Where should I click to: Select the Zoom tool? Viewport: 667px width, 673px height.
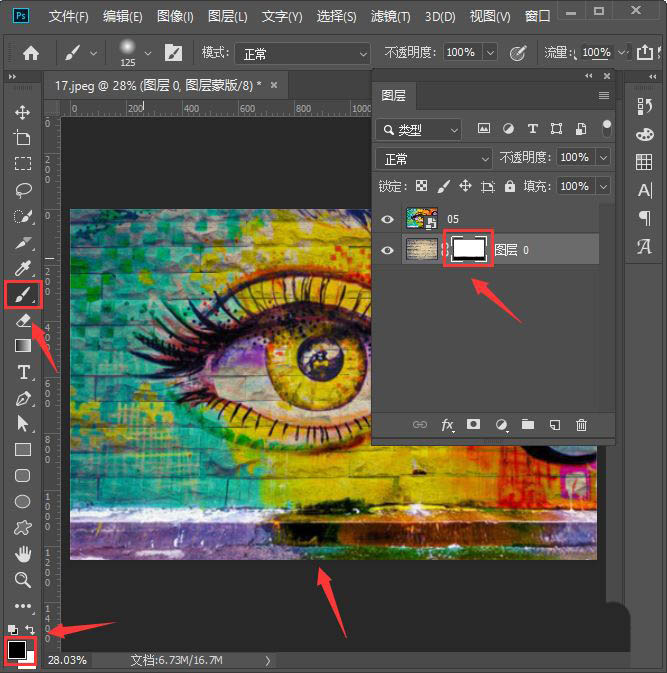(23, 580)
